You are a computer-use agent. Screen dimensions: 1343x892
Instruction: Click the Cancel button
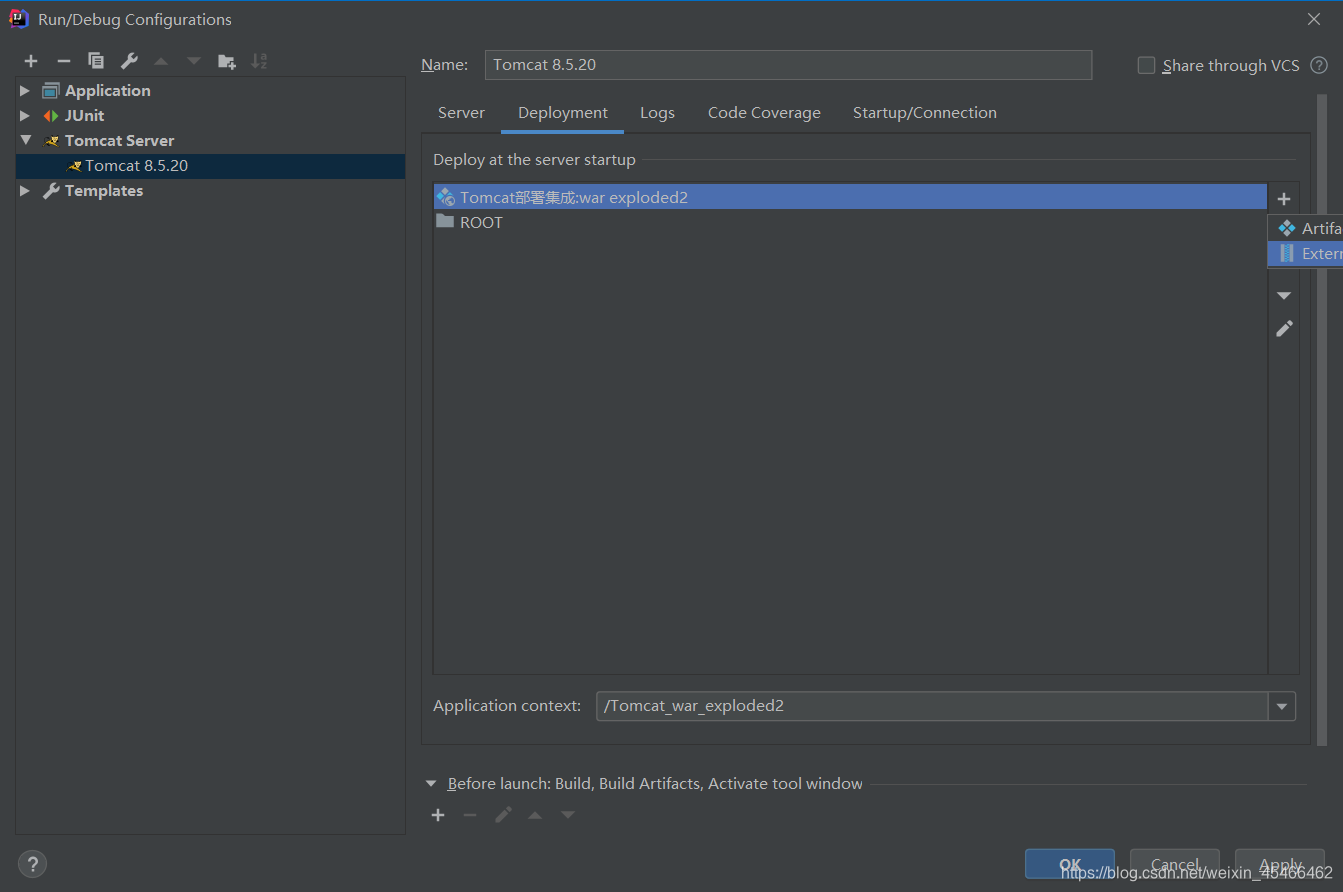pyautogui.click(x=1175, y=865)
